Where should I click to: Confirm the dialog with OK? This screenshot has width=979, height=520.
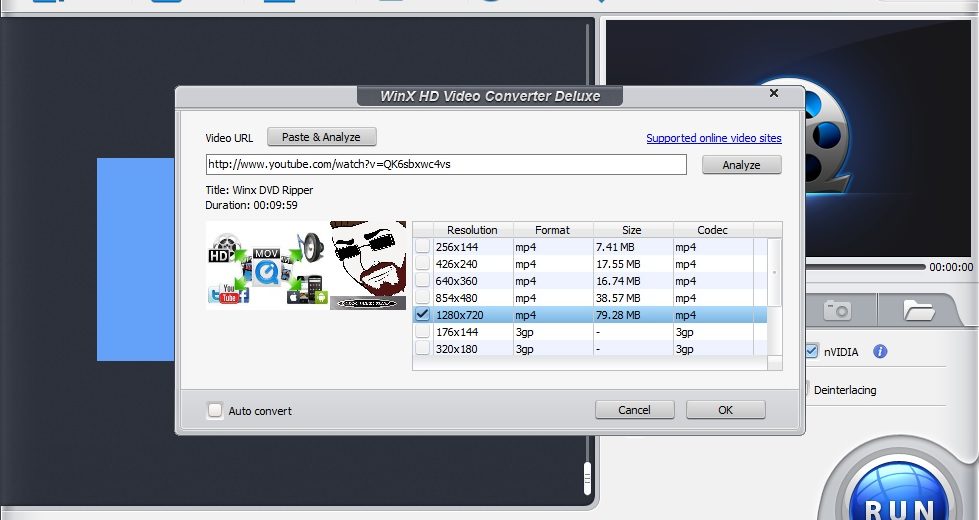tap(726, 410)
